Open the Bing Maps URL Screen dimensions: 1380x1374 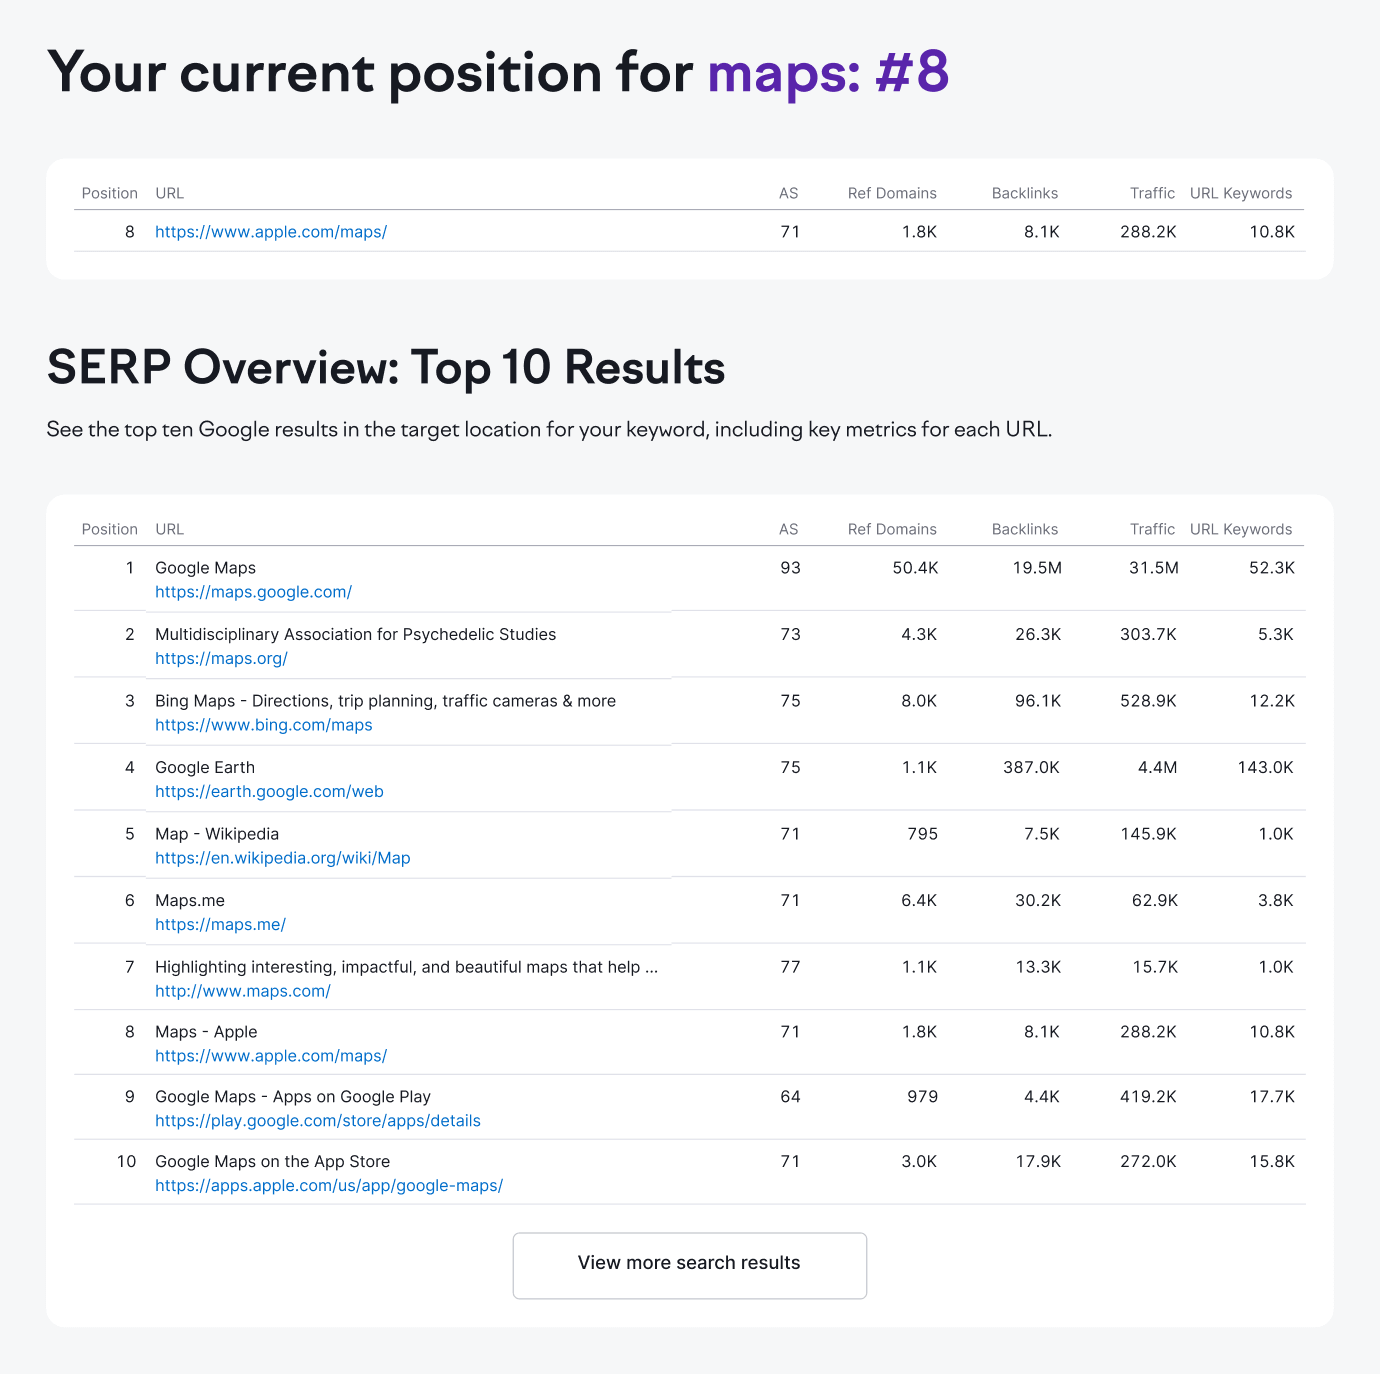pos(263,725)
